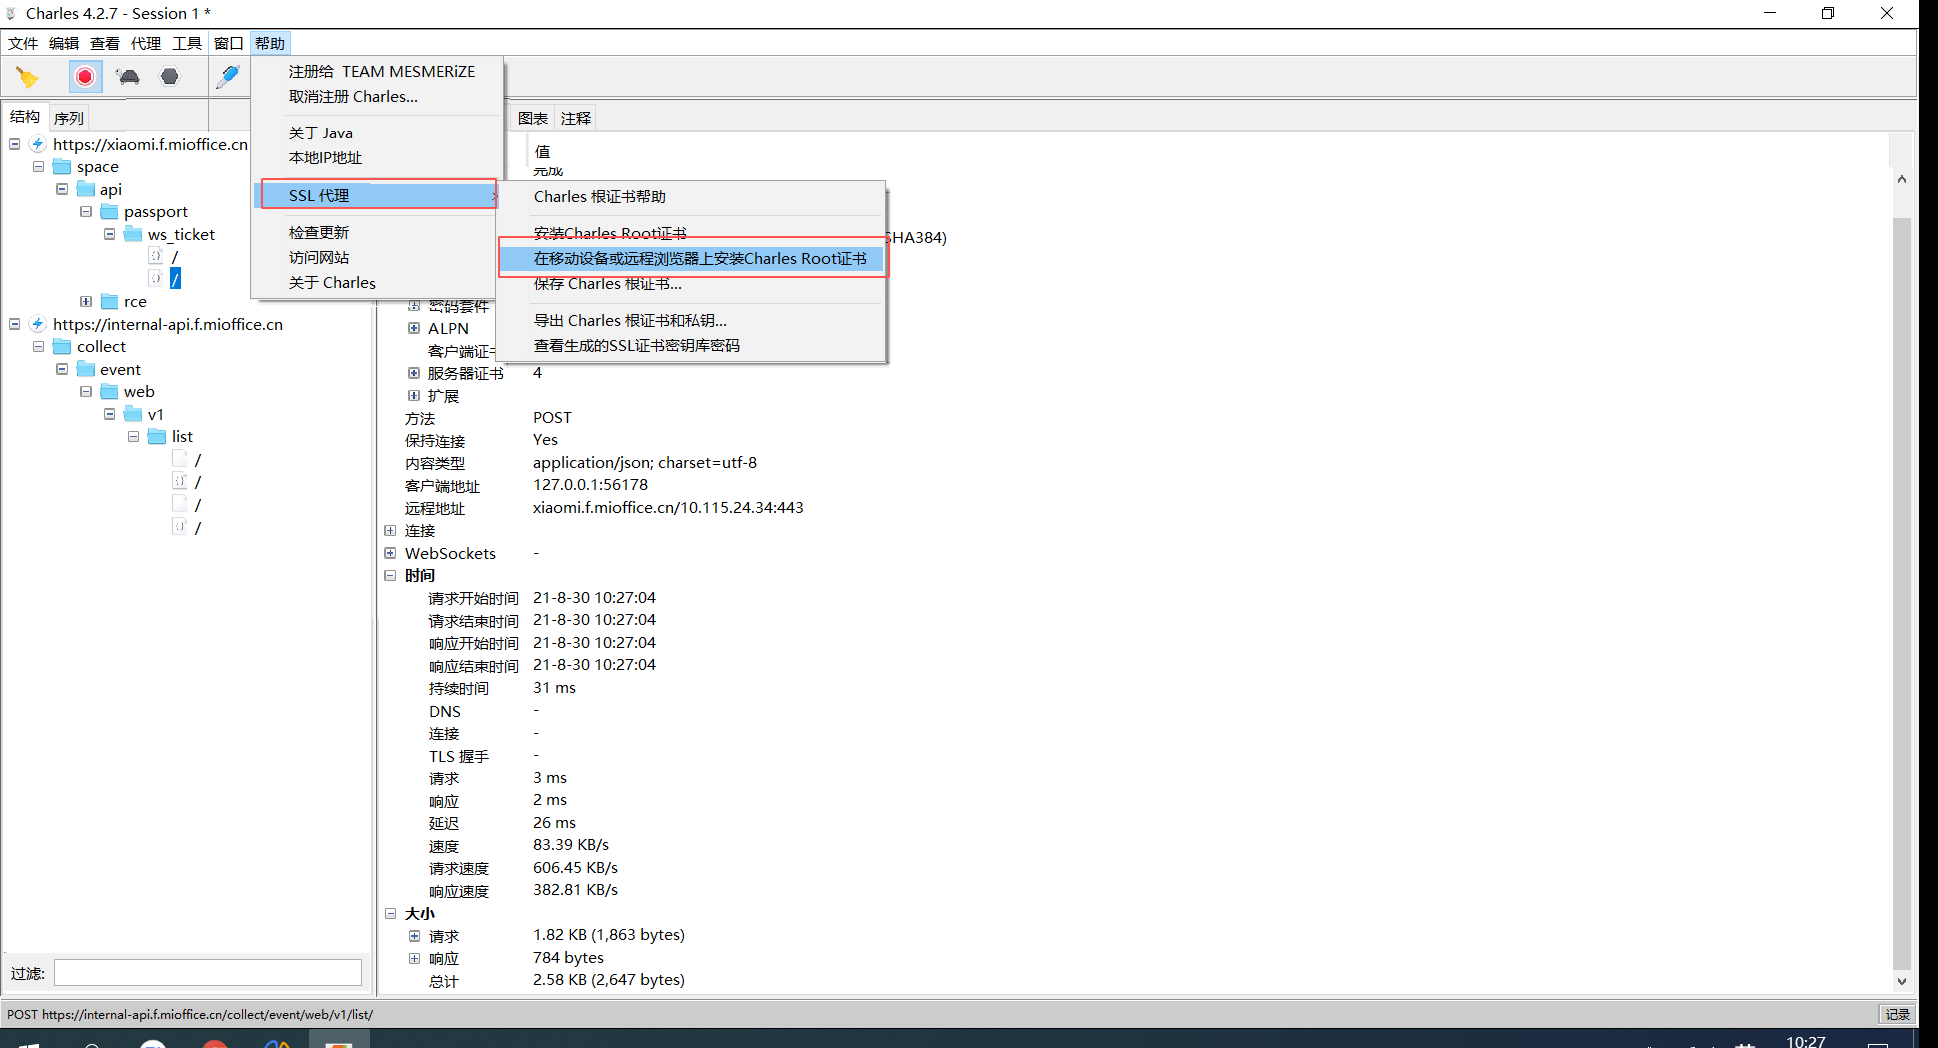Viewport: 1938px width, 1048px height.
Task: Click the 过滤 filter input field
Action: (208, 973)
